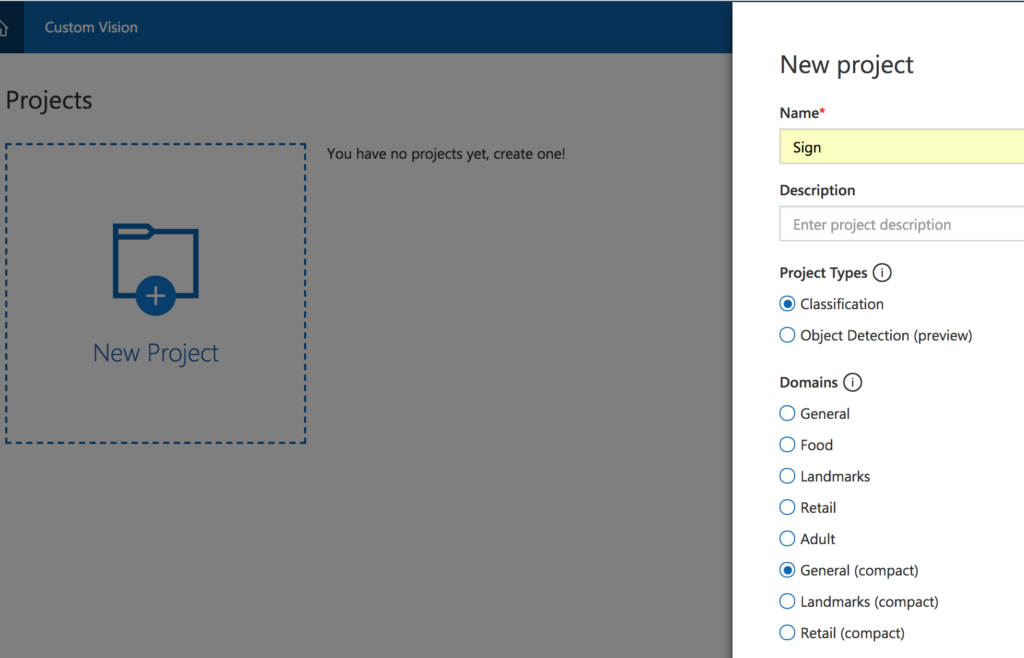The image size is (1024, 658).
Task: Click the New Project label
Action: pyautogui.click(x=155, y=353)
